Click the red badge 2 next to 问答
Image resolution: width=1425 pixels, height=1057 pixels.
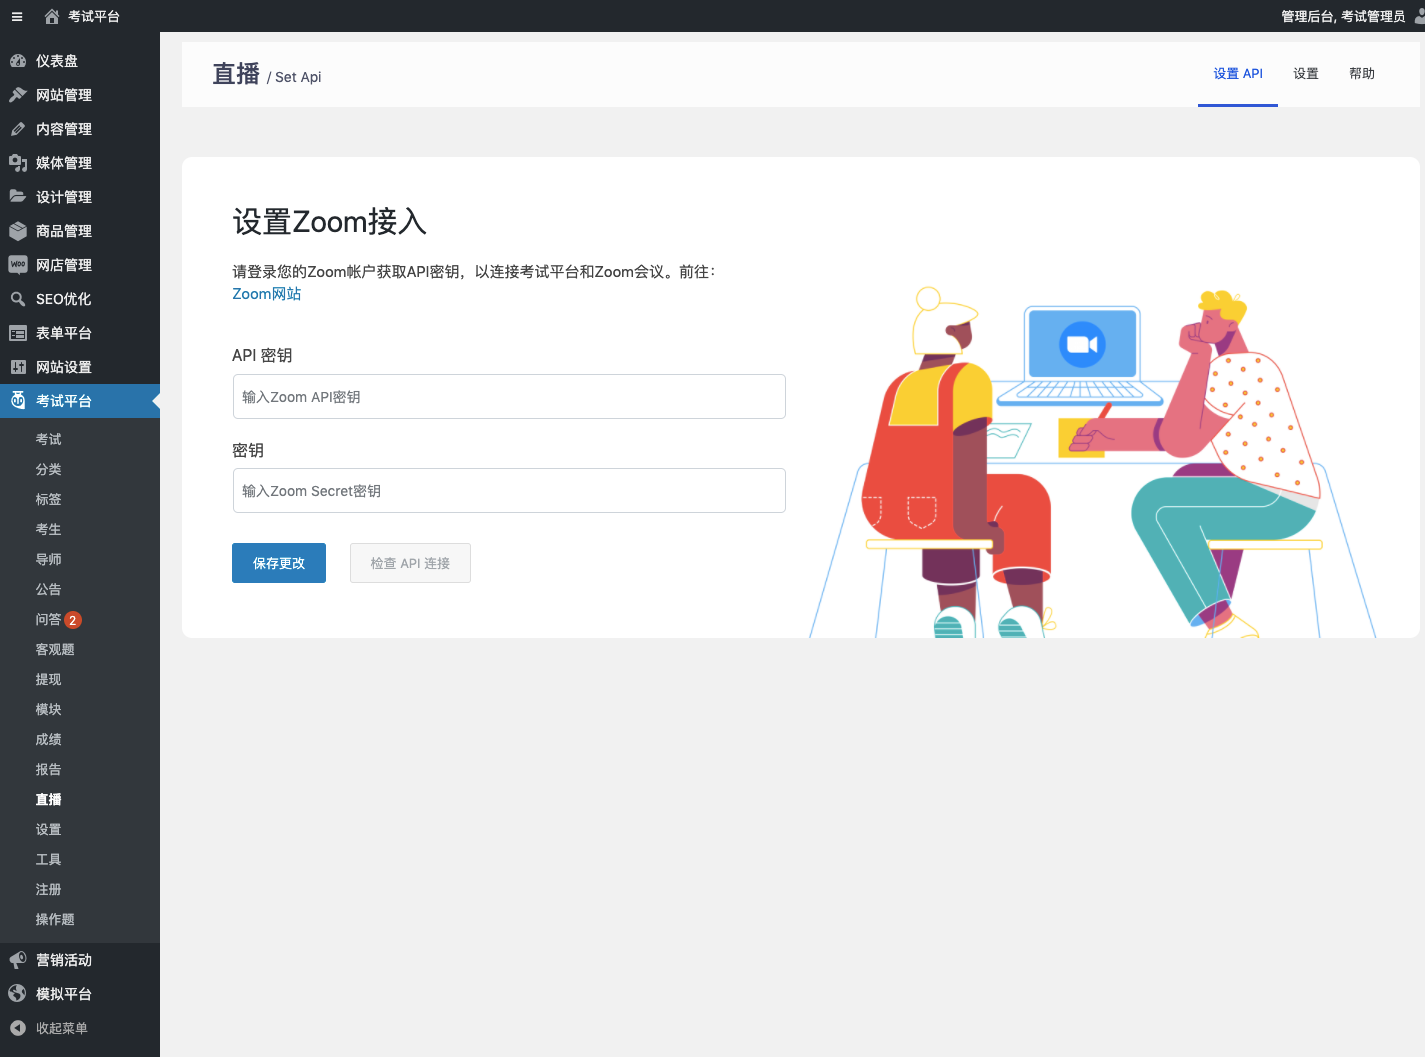point(73,620)
